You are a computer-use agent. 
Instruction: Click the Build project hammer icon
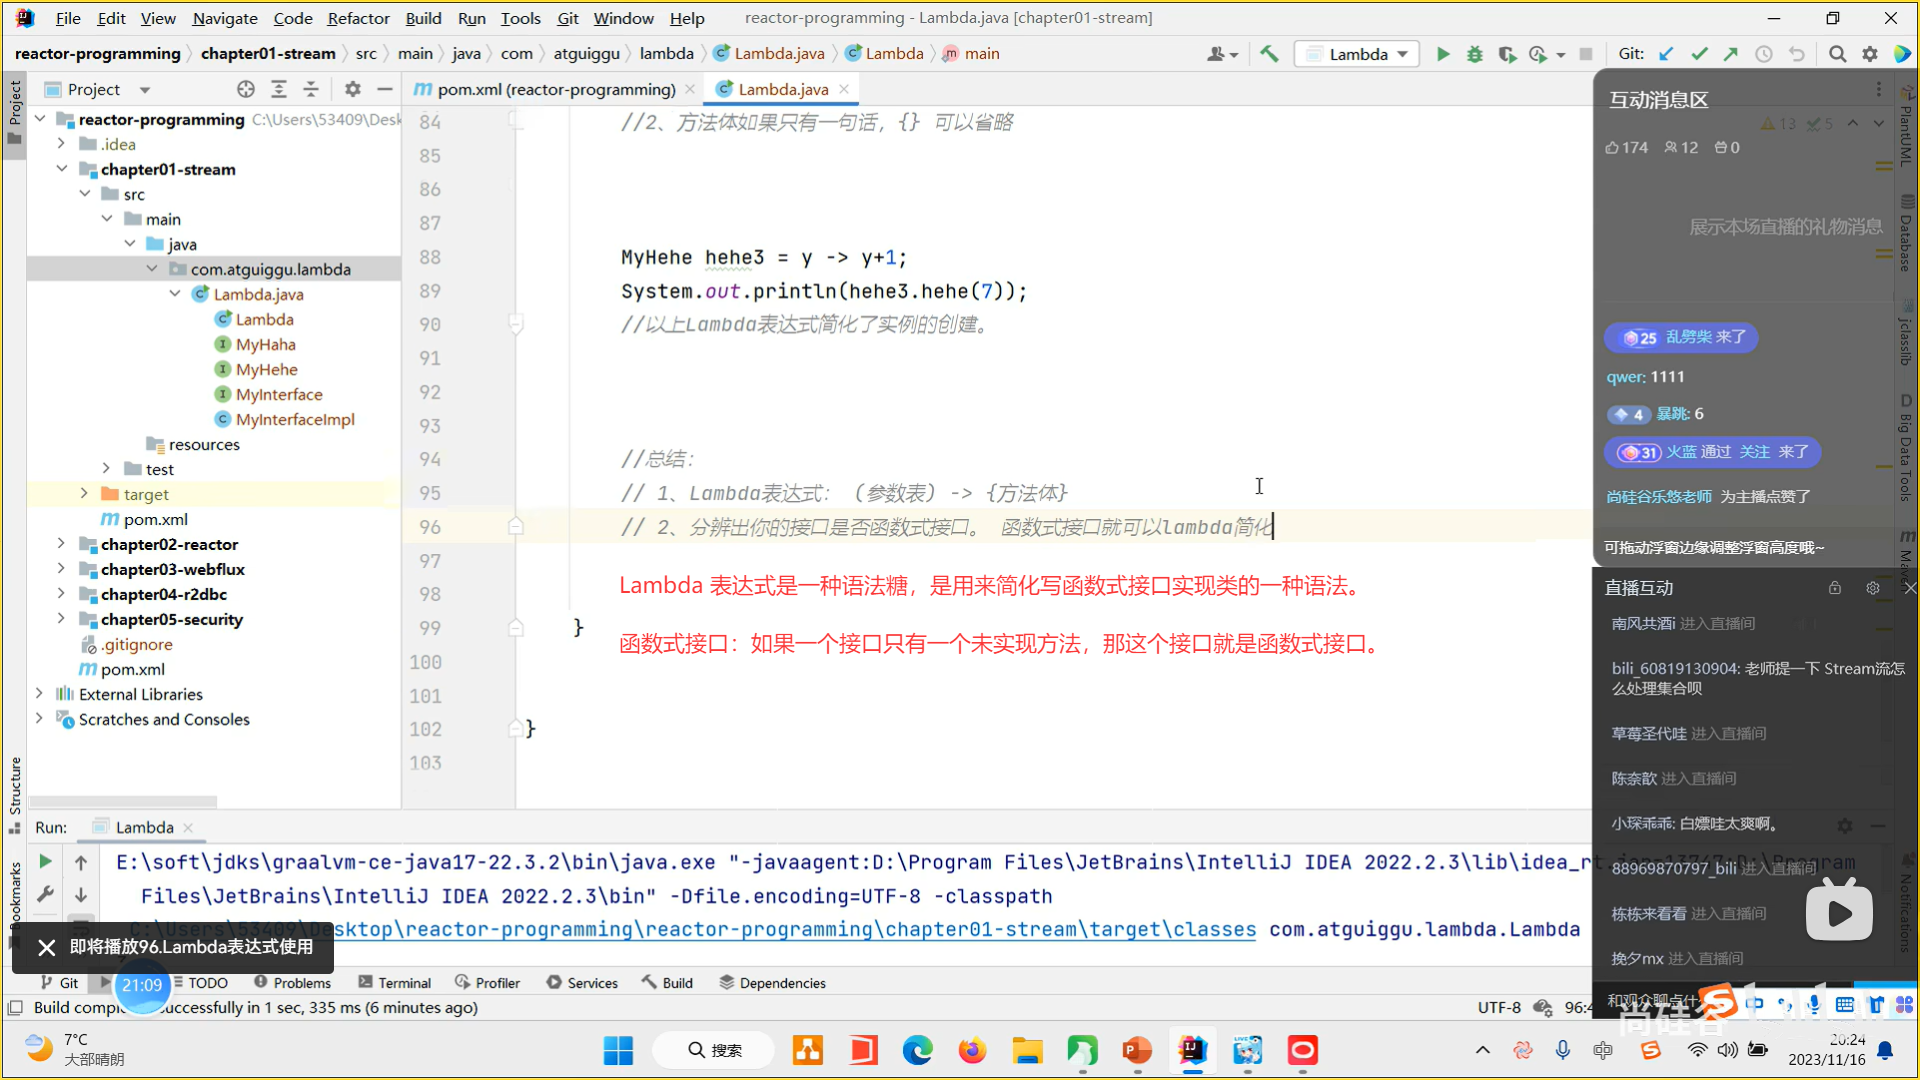[1269, 54]
